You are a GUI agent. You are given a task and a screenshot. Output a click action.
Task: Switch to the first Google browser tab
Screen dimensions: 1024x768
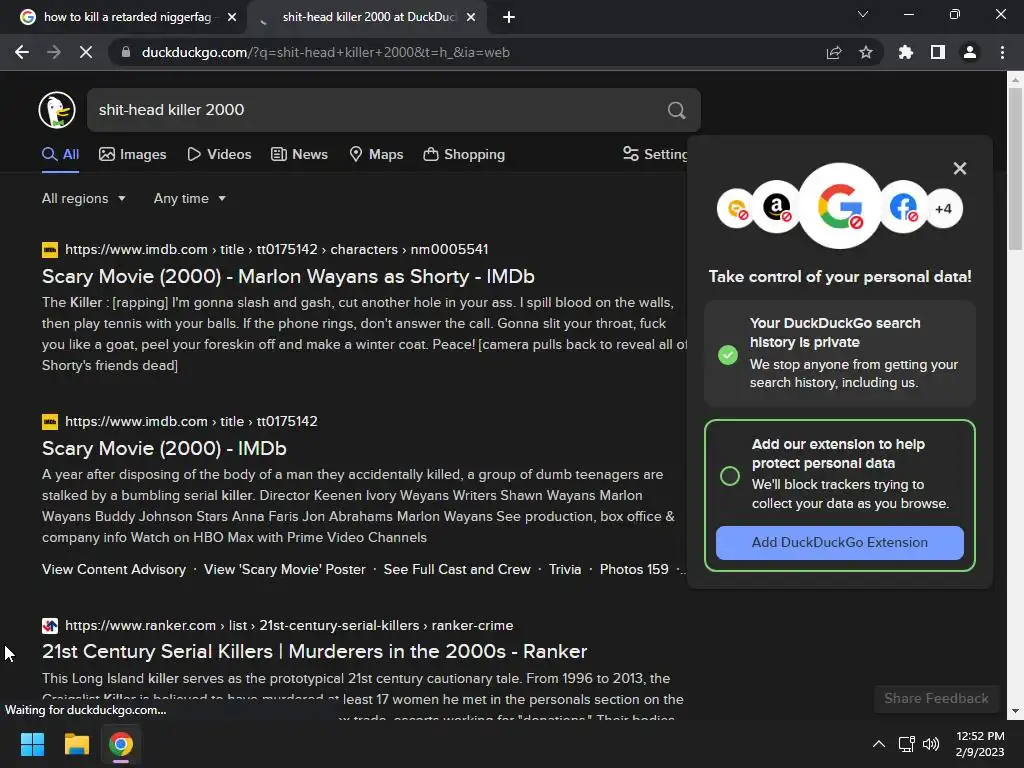124,17
